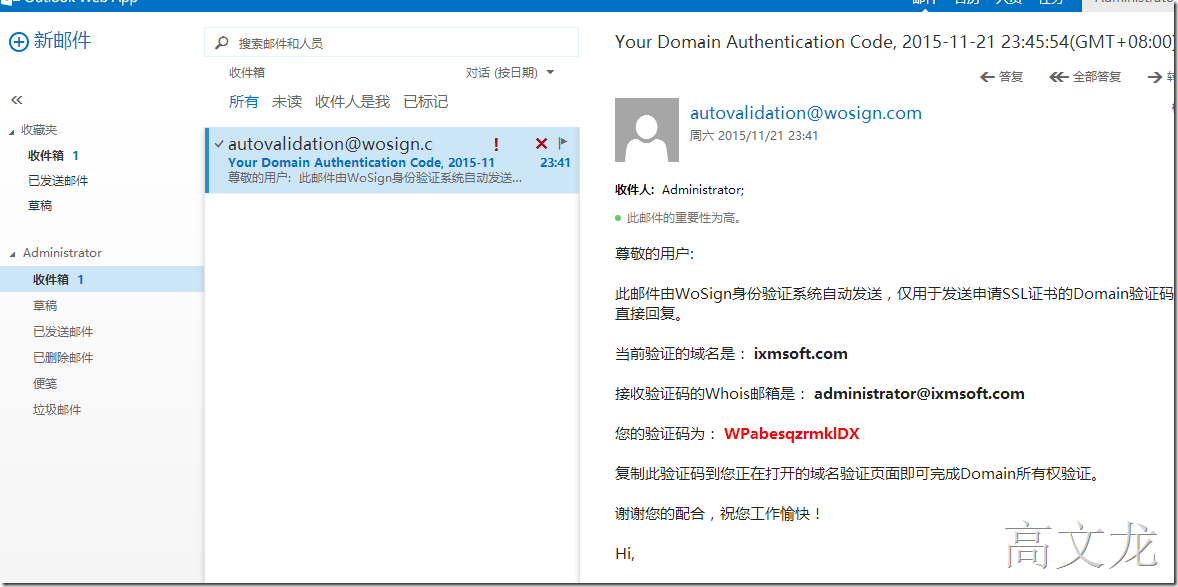Open 草稿 under 收藏夹

(x=41, y=205)
